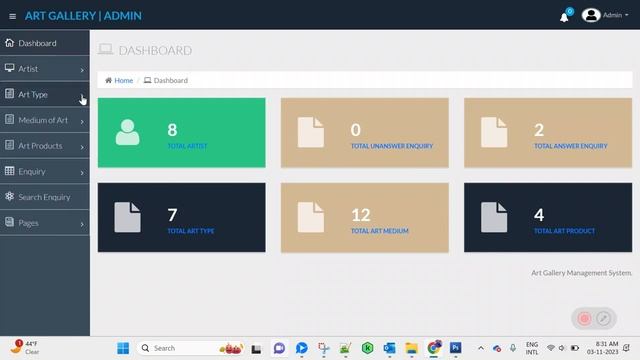Screen dimensions: 640x360
Task: Click the file icon on Art Type card
Action: (x=127, y=217)
